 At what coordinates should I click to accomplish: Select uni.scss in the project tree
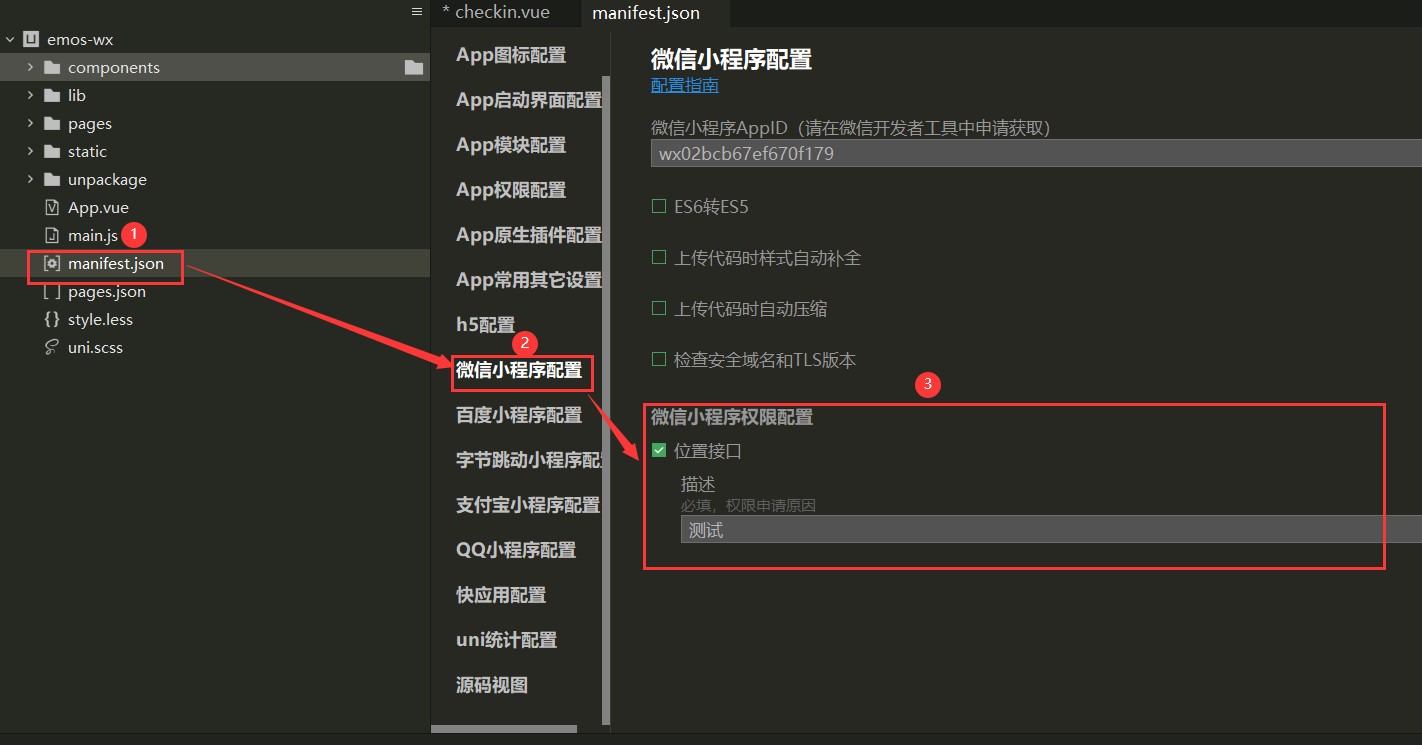coord(95,348)
